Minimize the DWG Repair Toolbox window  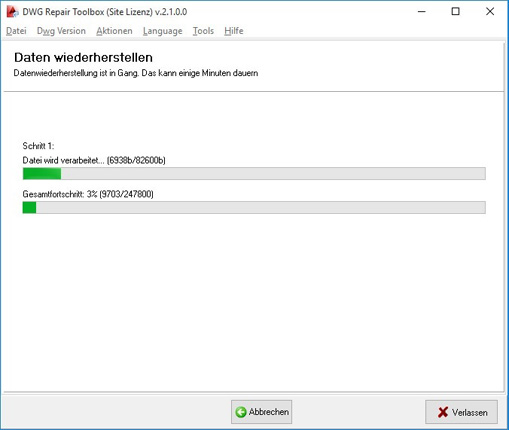click(422, 12)
